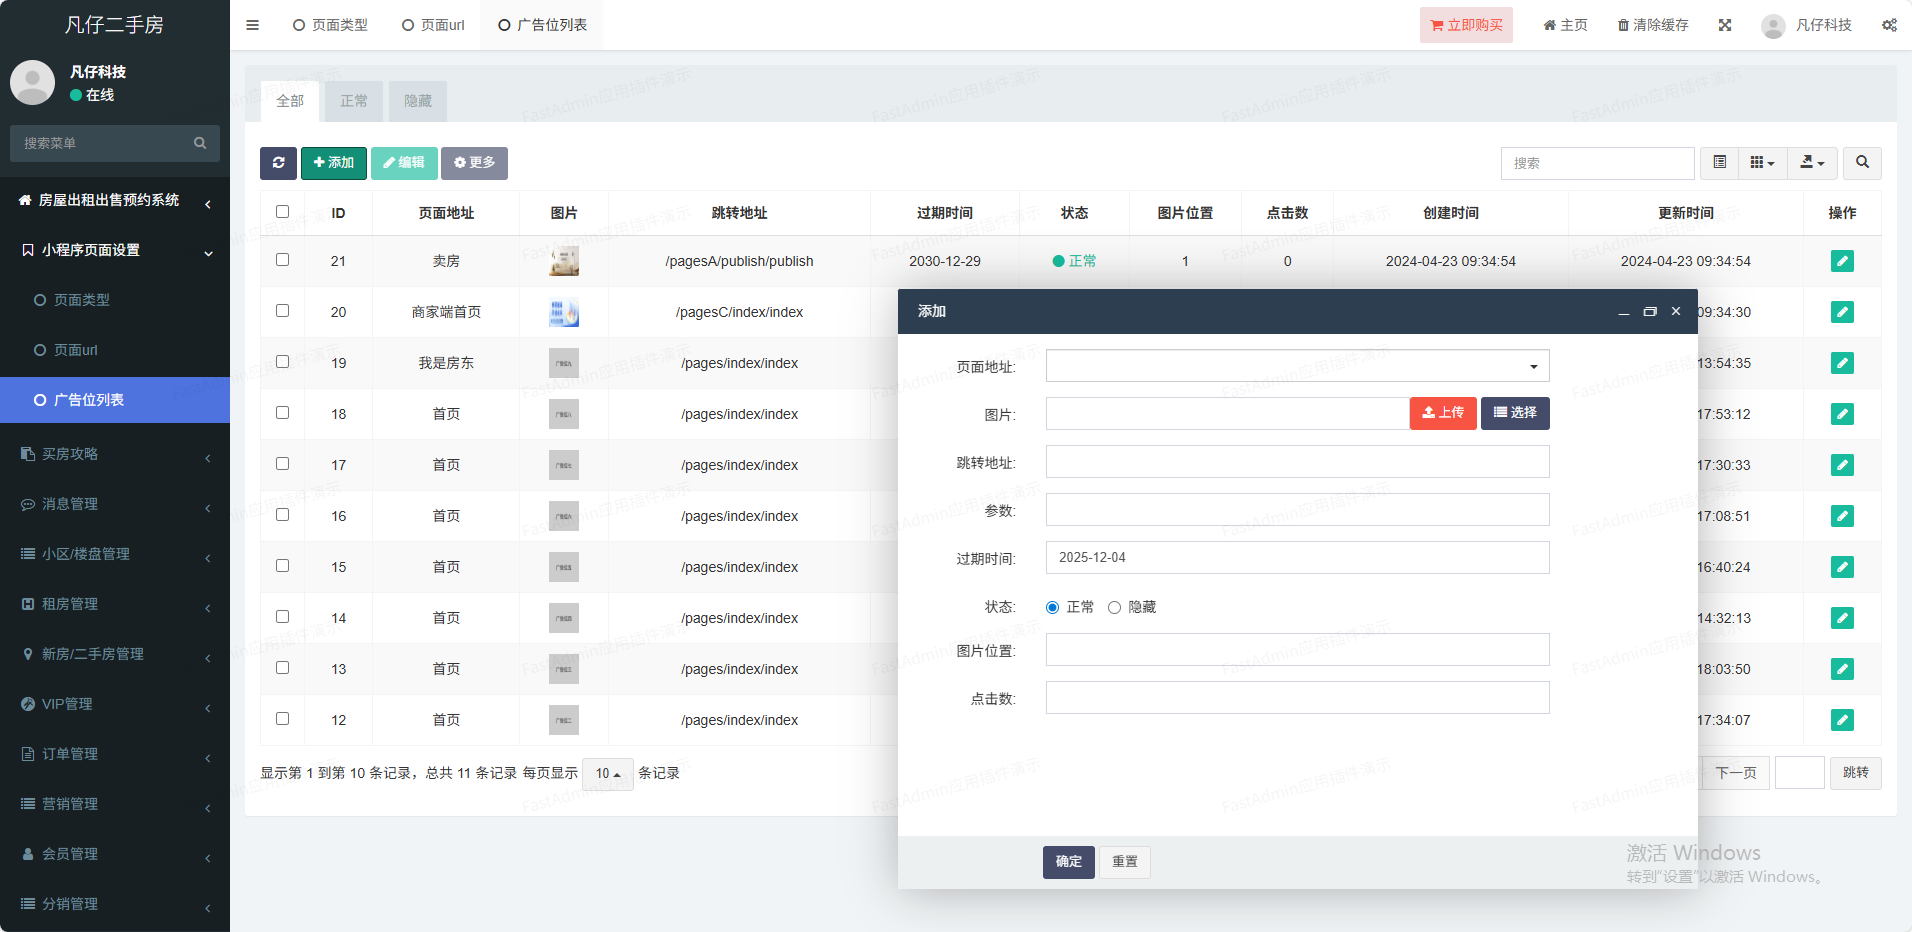Viewport: 1912px width, 932px height.
Task: Click the red 上传 upload button
Action: 1443,413
